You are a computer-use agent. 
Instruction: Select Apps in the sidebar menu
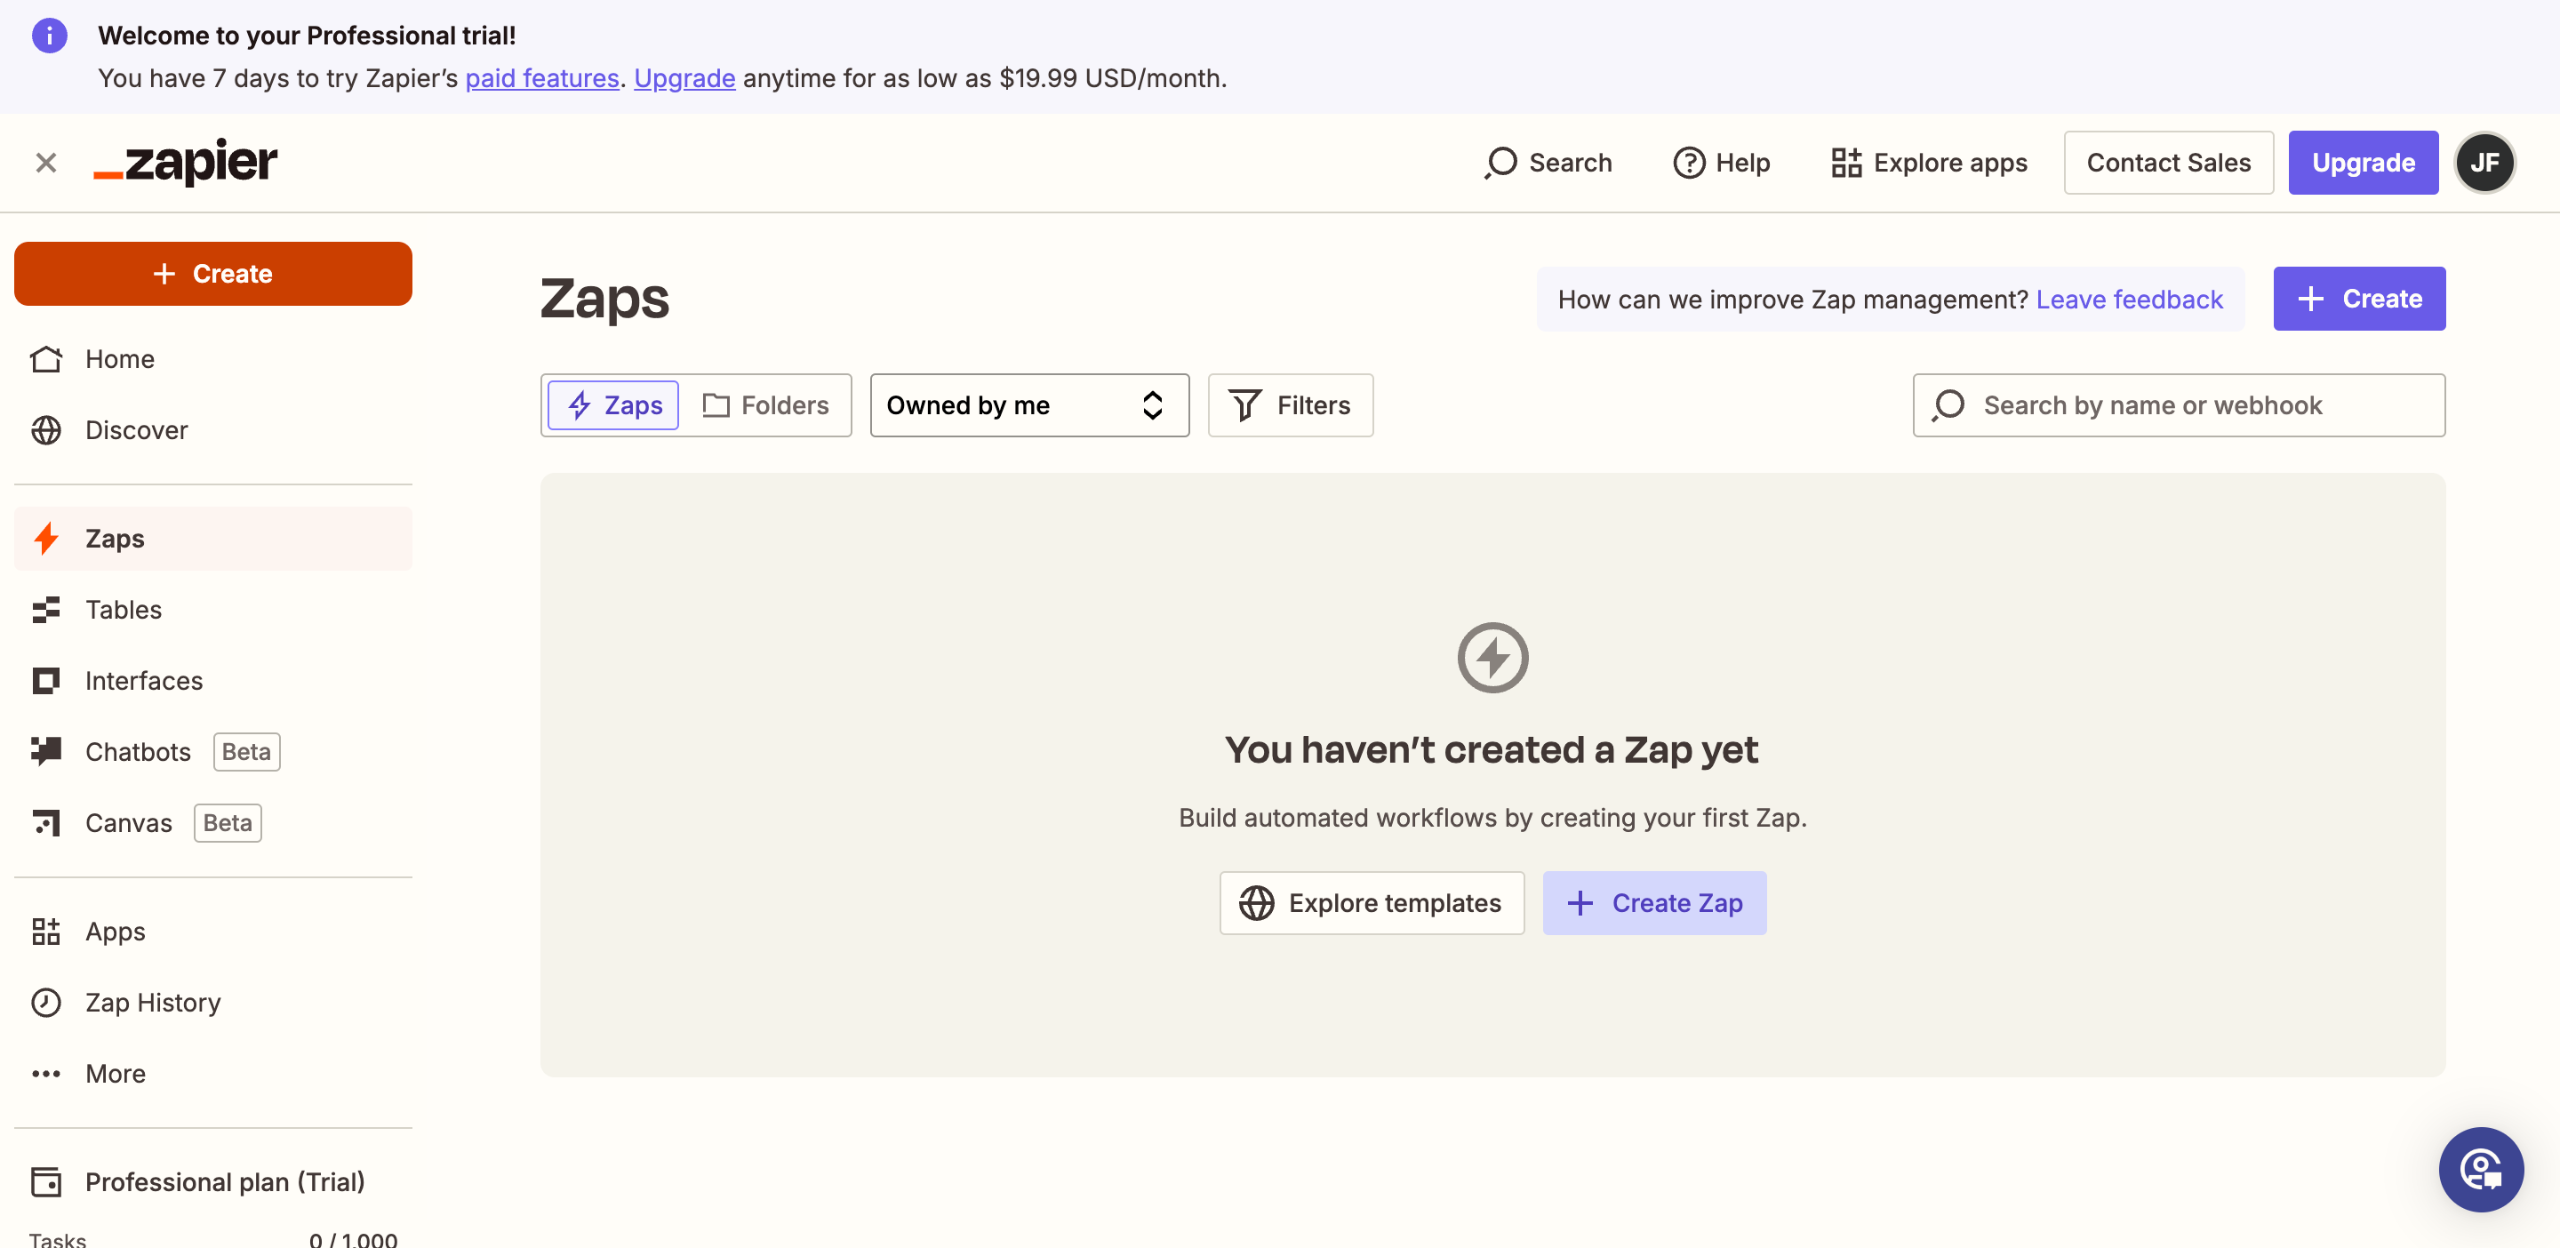[x=115, y=931]
